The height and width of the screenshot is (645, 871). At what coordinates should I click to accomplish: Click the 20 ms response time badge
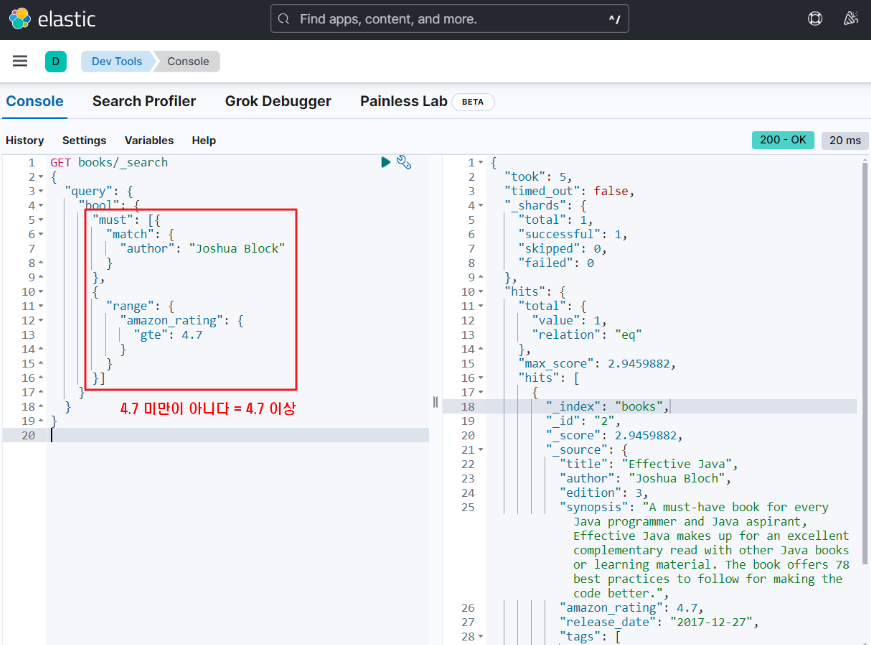845,140
